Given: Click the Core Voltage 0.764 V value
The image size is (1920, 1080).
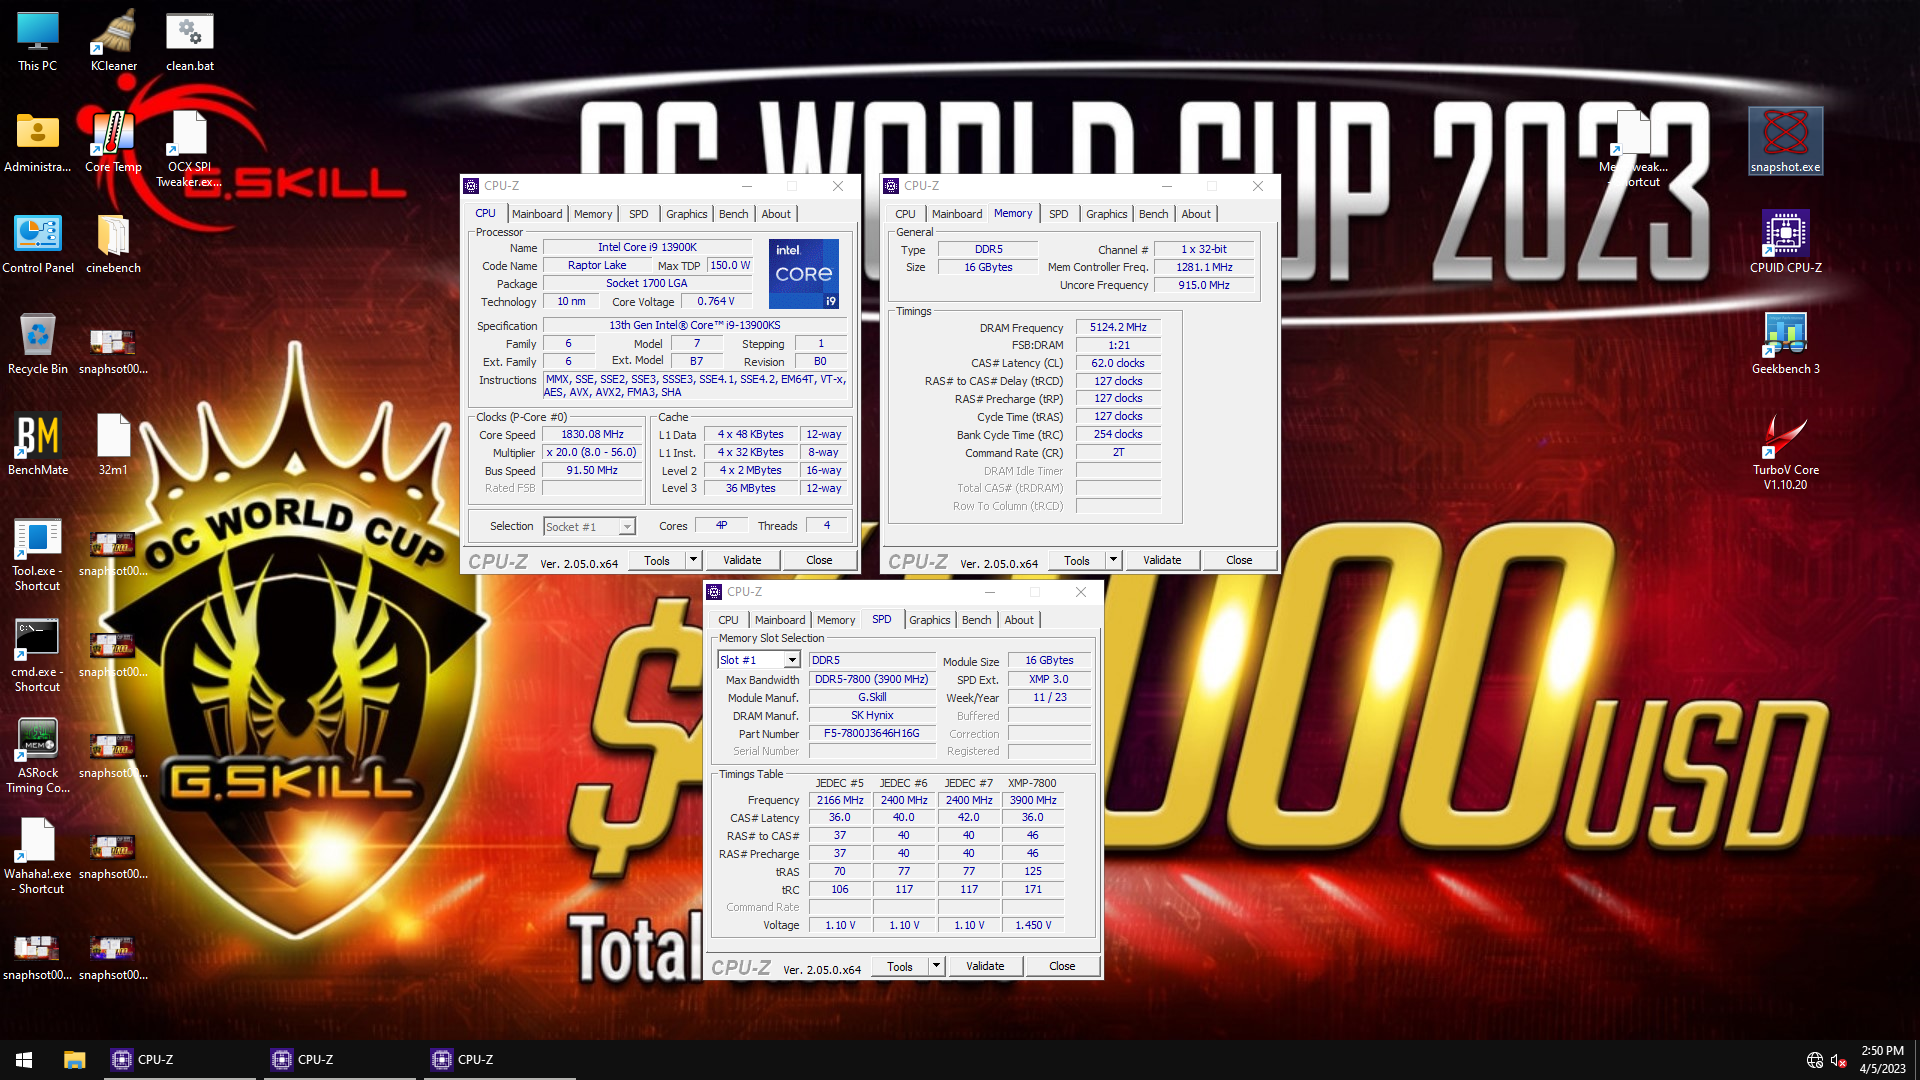Looking at the screenshot, I should point(716,301).
